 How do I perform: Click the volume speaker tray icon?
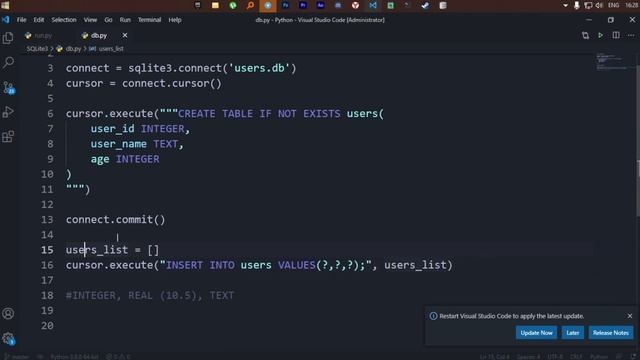tap(599, 5)
